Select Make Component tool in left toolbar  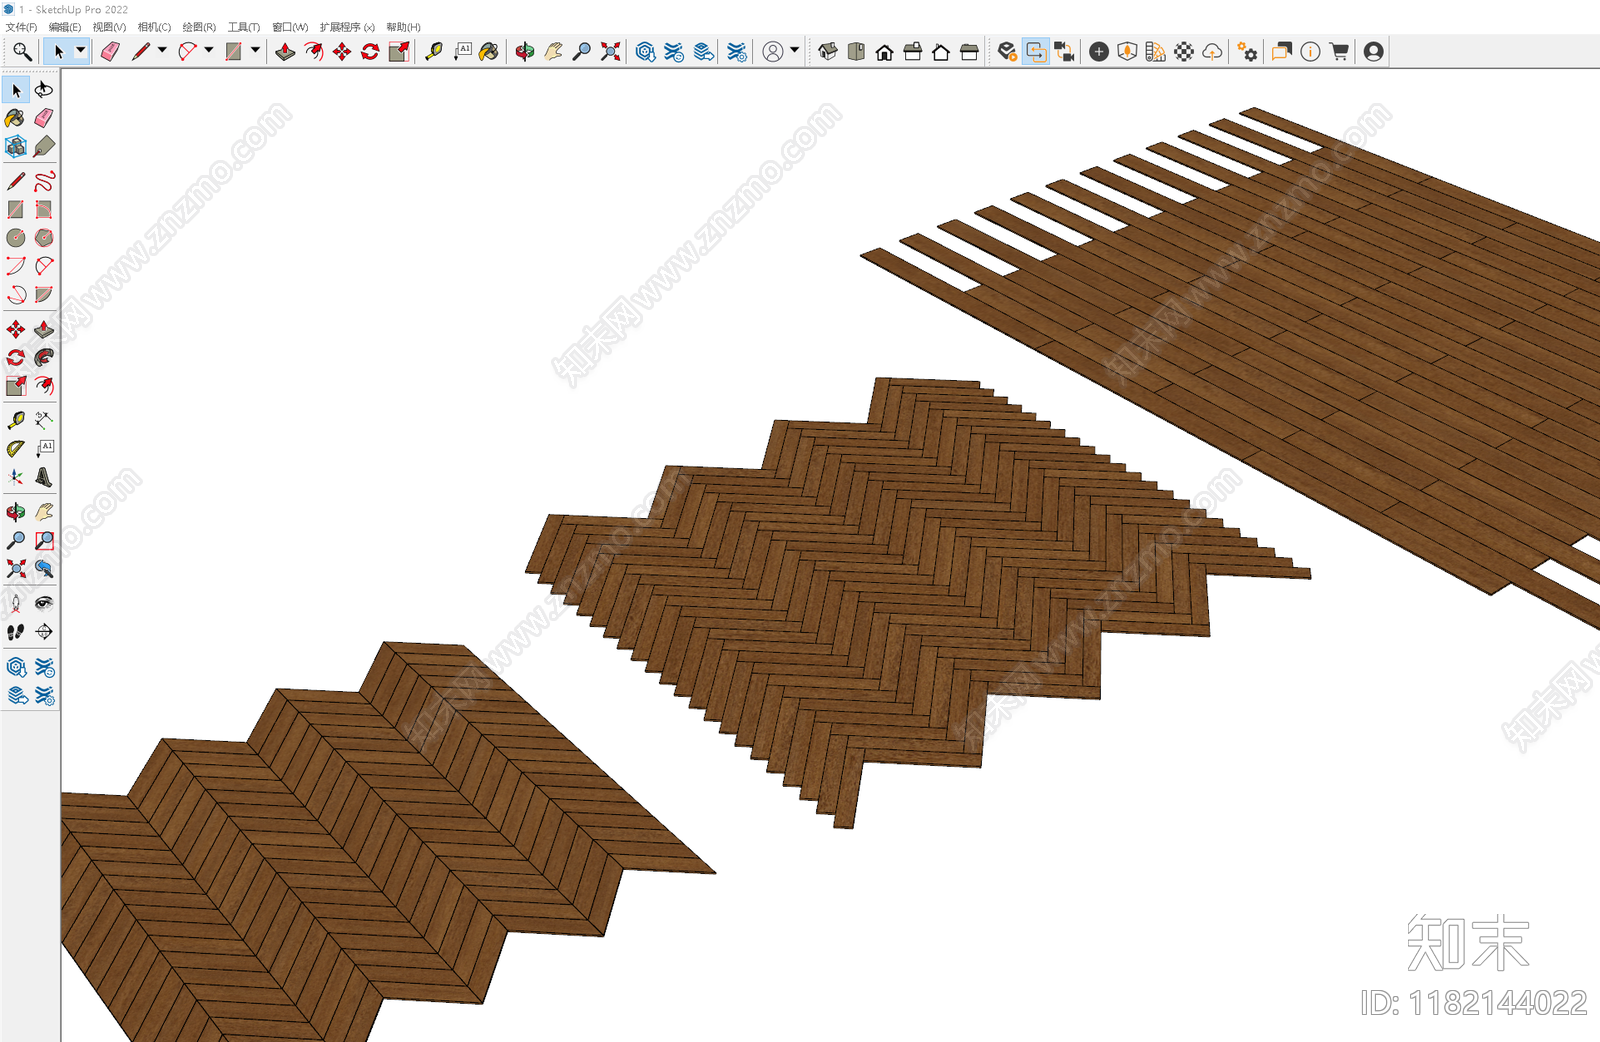pos(16,146)
